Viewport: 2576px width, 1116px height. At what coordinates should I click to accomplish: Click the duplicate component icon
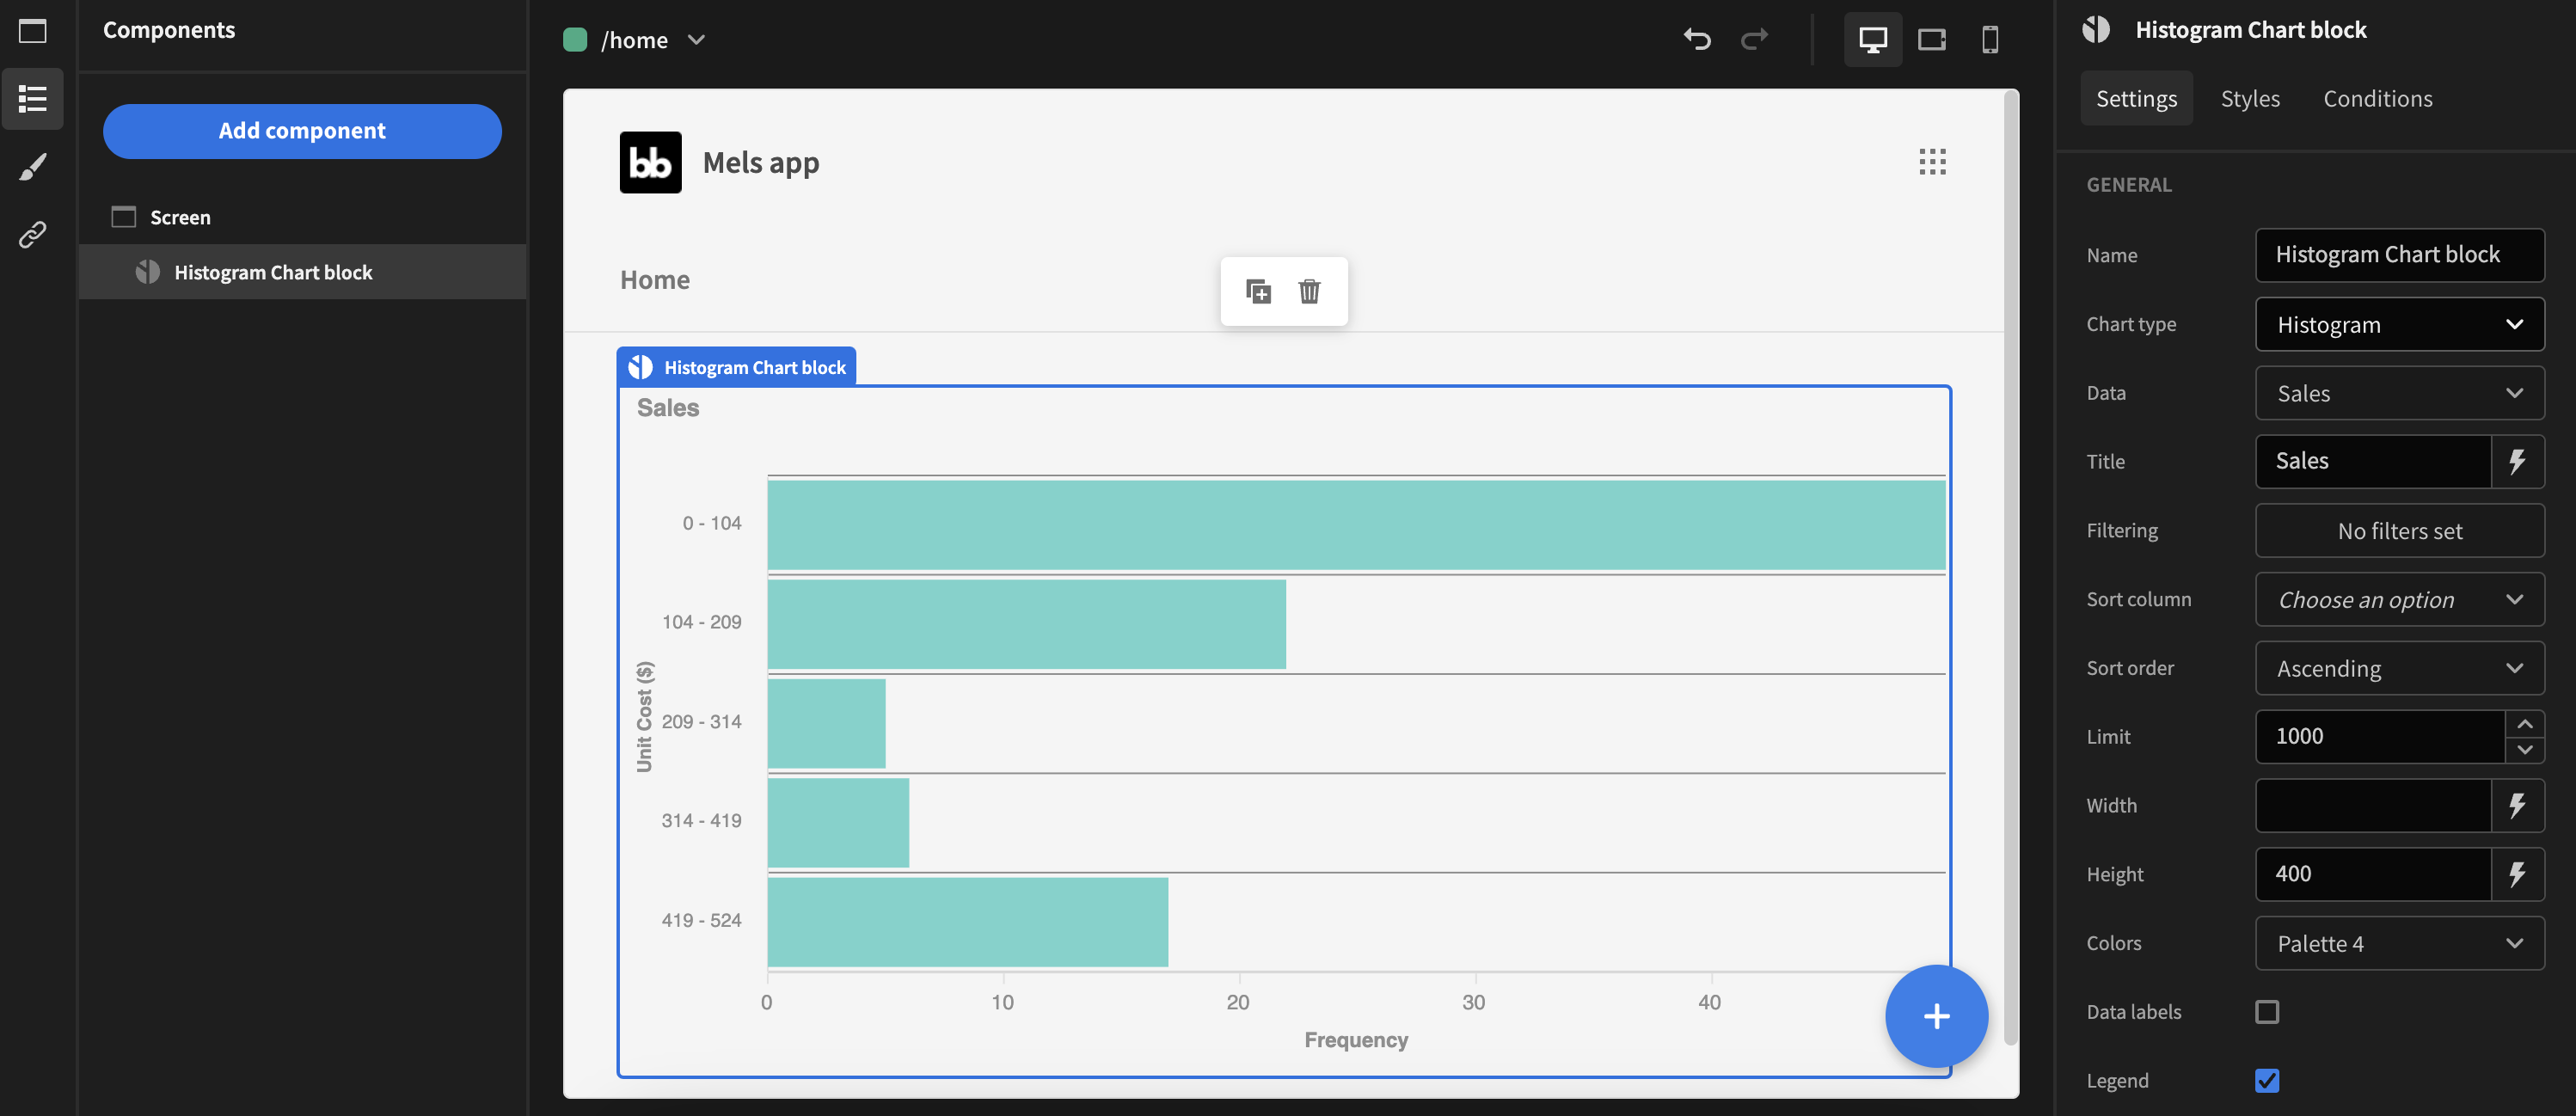[1258, 291]
